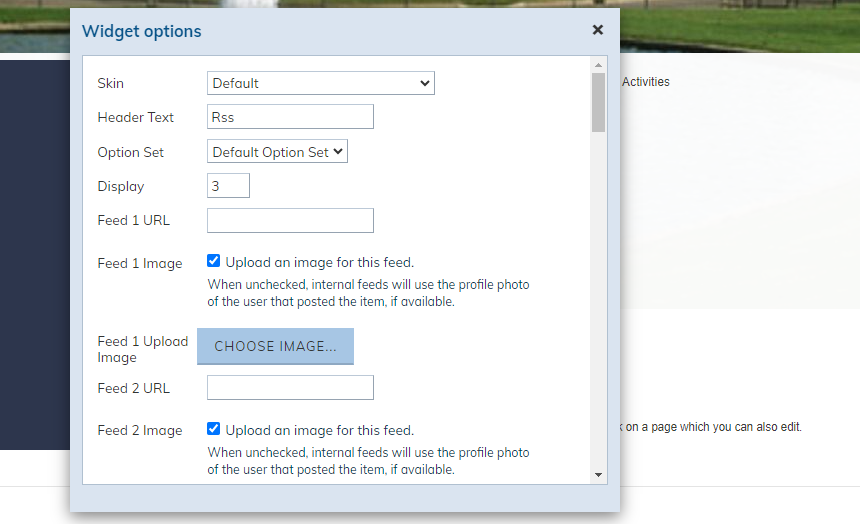Viewport: 860px width, 524px height.
Task: Open the Skin dropdown
Action: click(321, 83)
